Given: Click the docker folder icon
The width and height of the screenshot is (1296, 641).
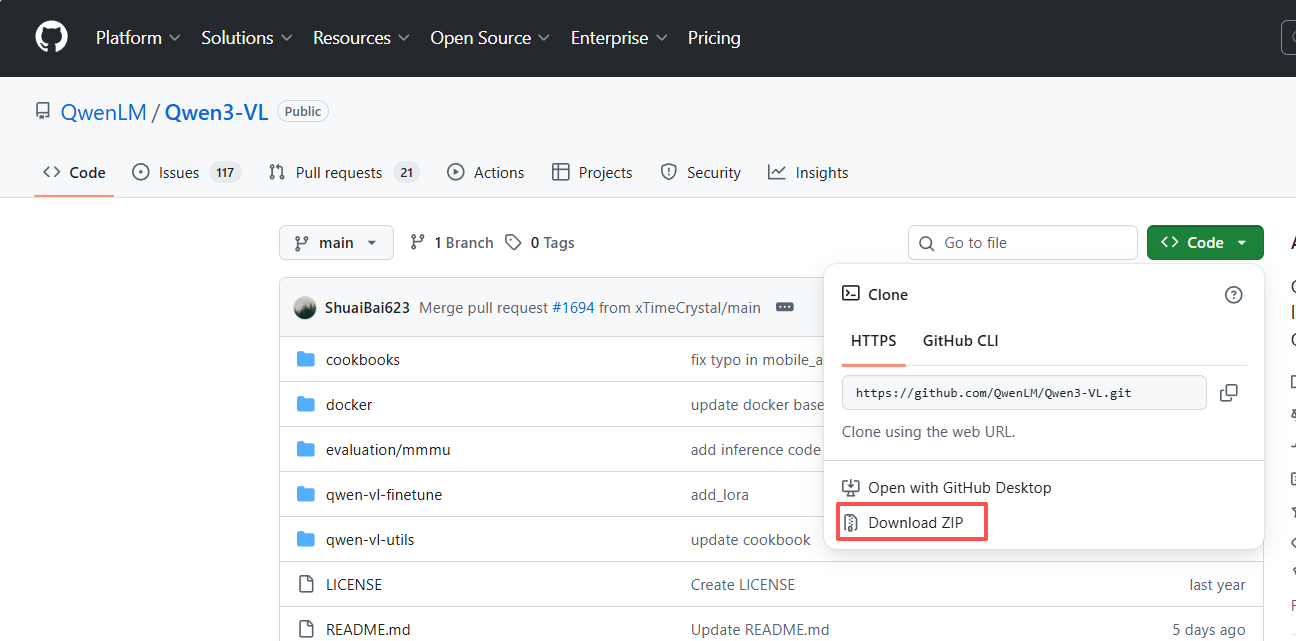Looking at the screenshot, I should click(x=306, y=404).
